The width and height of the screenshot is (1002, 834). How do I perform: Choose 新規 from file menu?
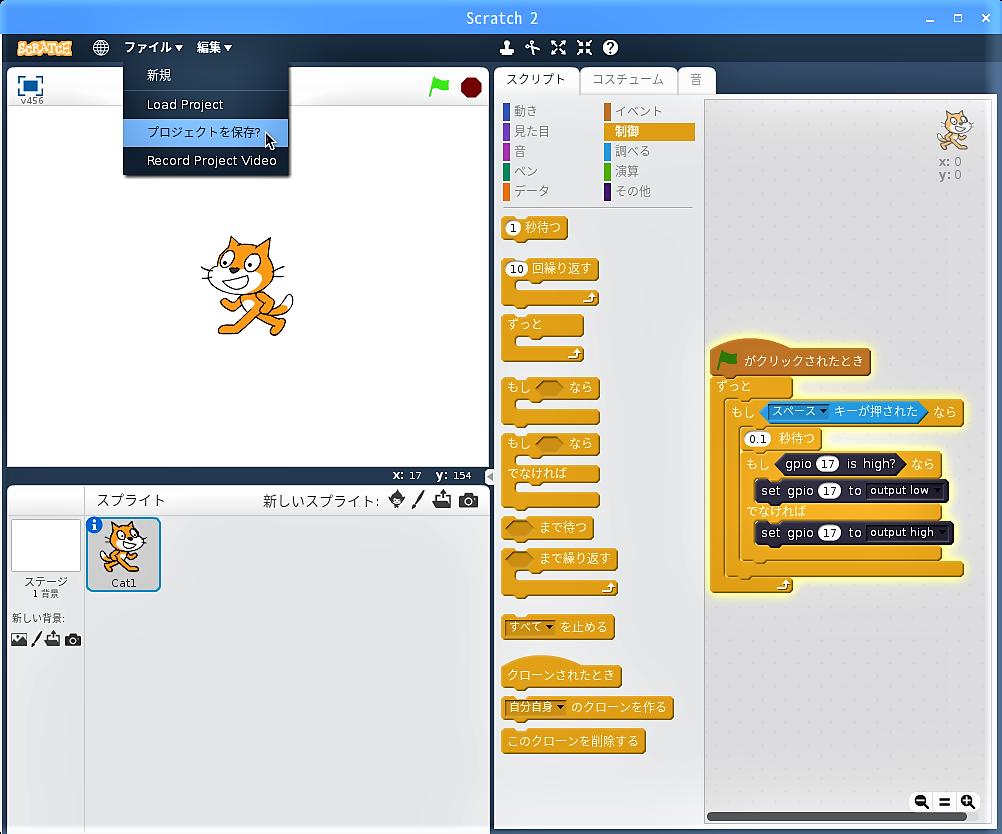click(x=206, y=75)
